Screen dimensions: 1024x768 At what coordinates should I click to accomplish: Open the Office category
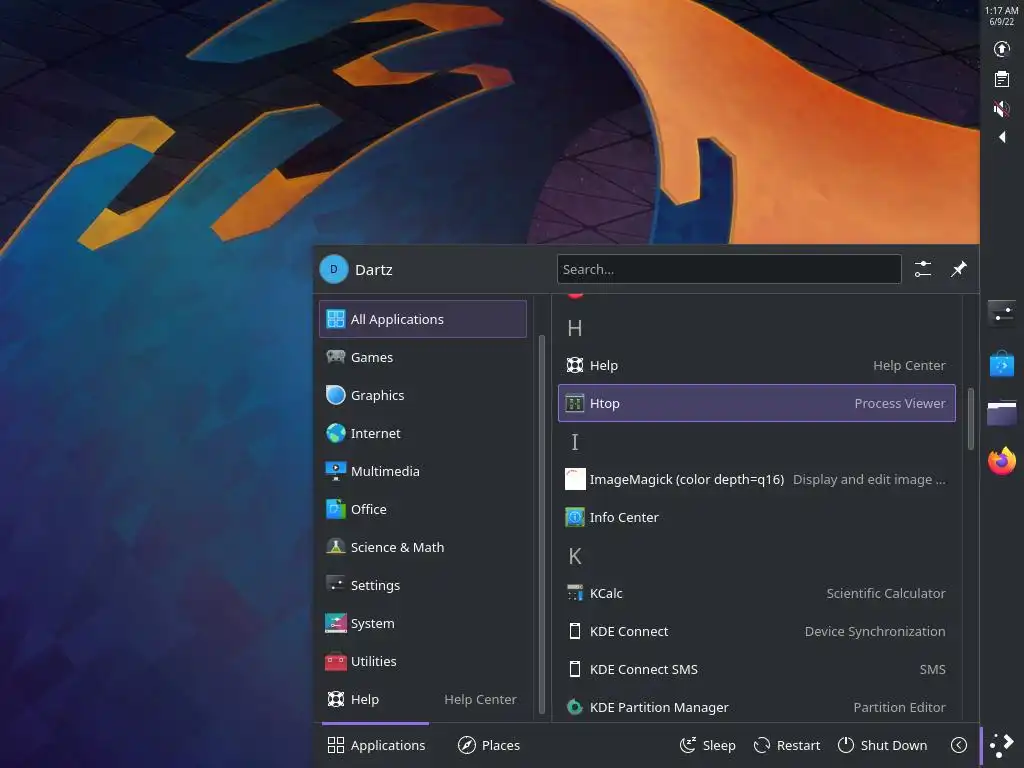(423, 509)
